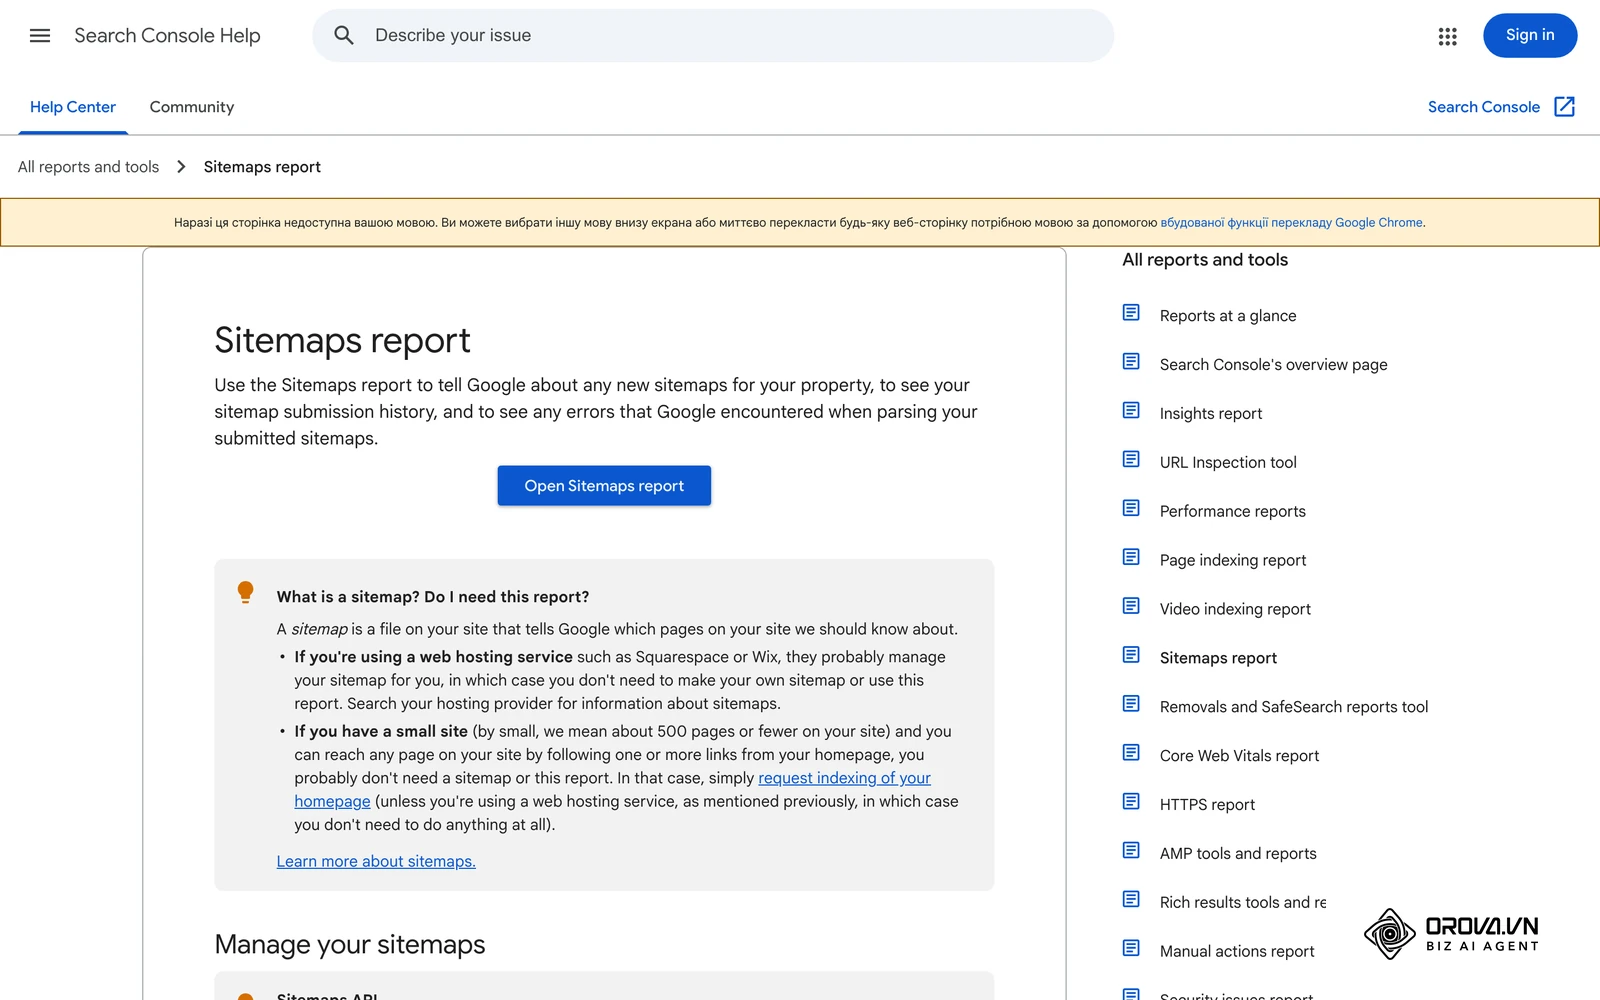Image resolution: width=1600 pixels, height=1000 pixels.
Task: Open the Video indexing report article
Action: tap(1235, 610)
